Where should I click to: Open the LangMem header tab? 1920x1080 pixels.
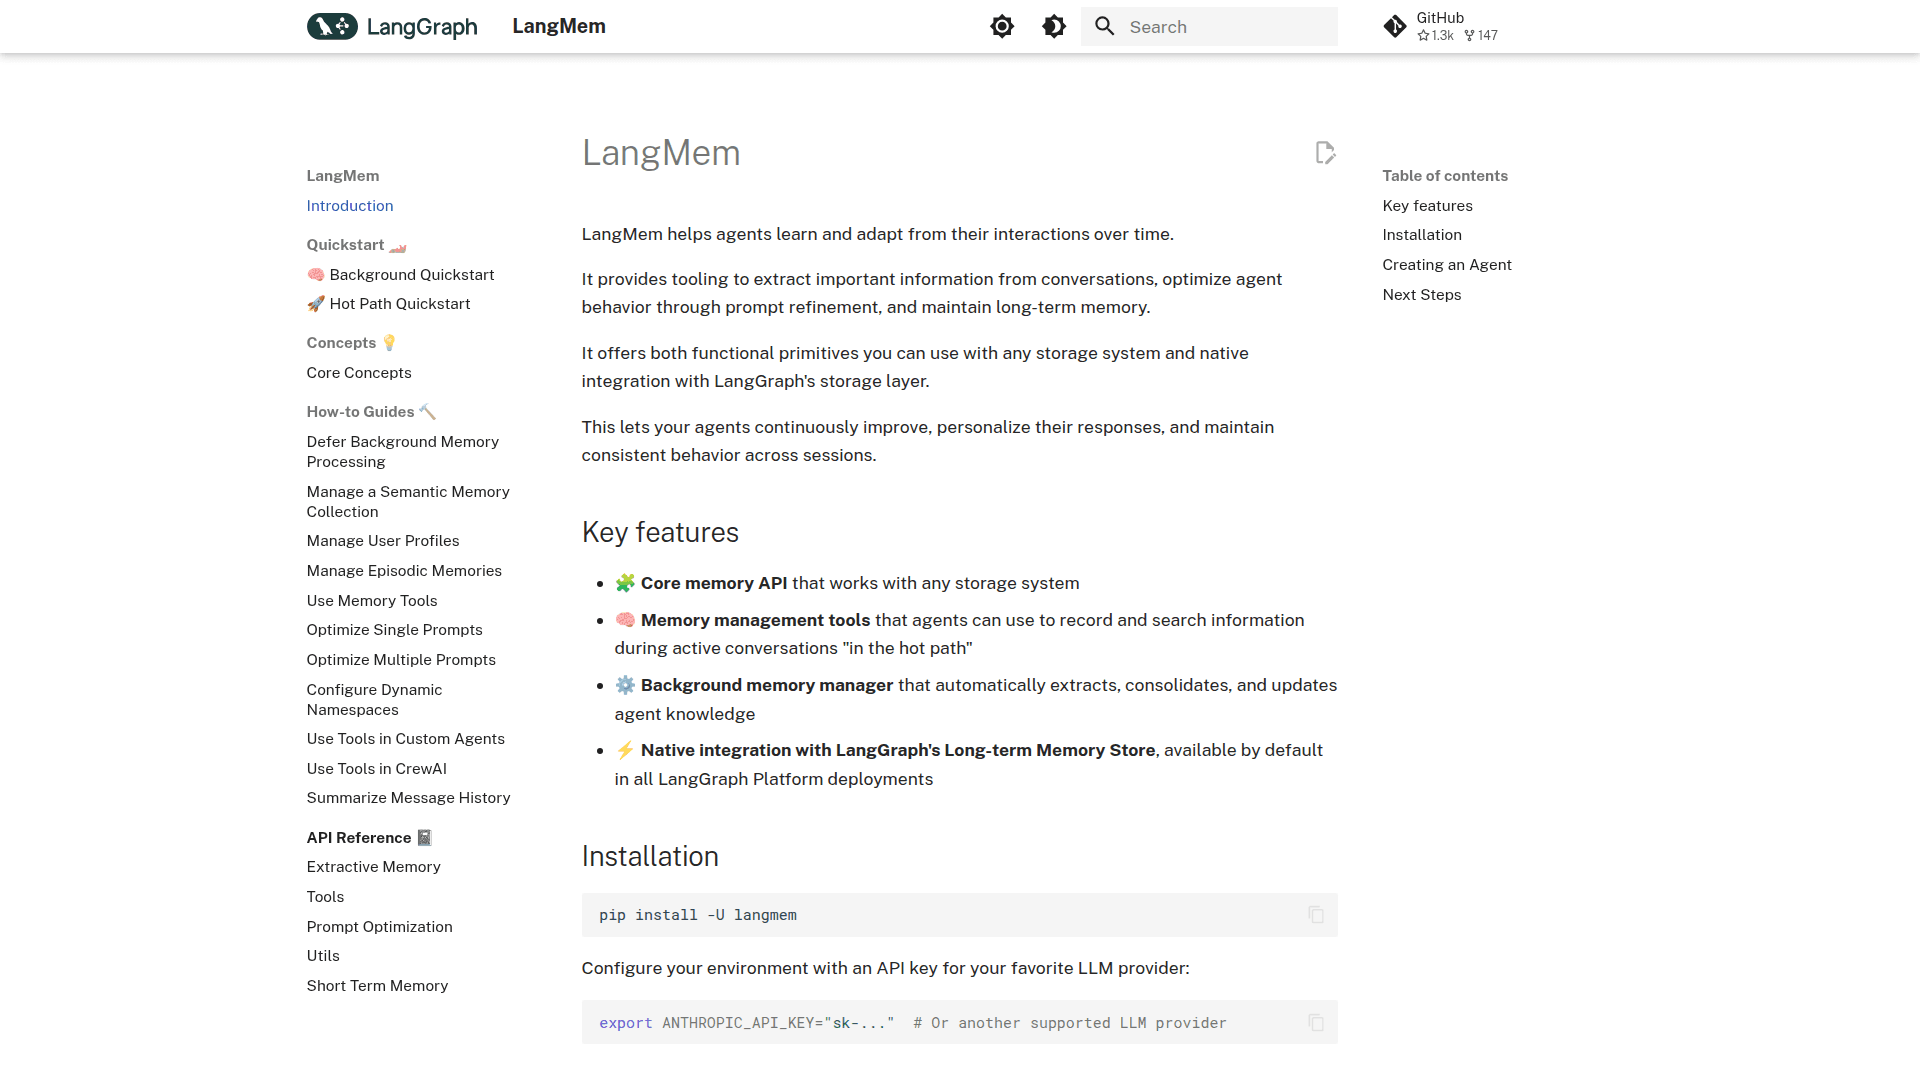[x=559, y=27]
